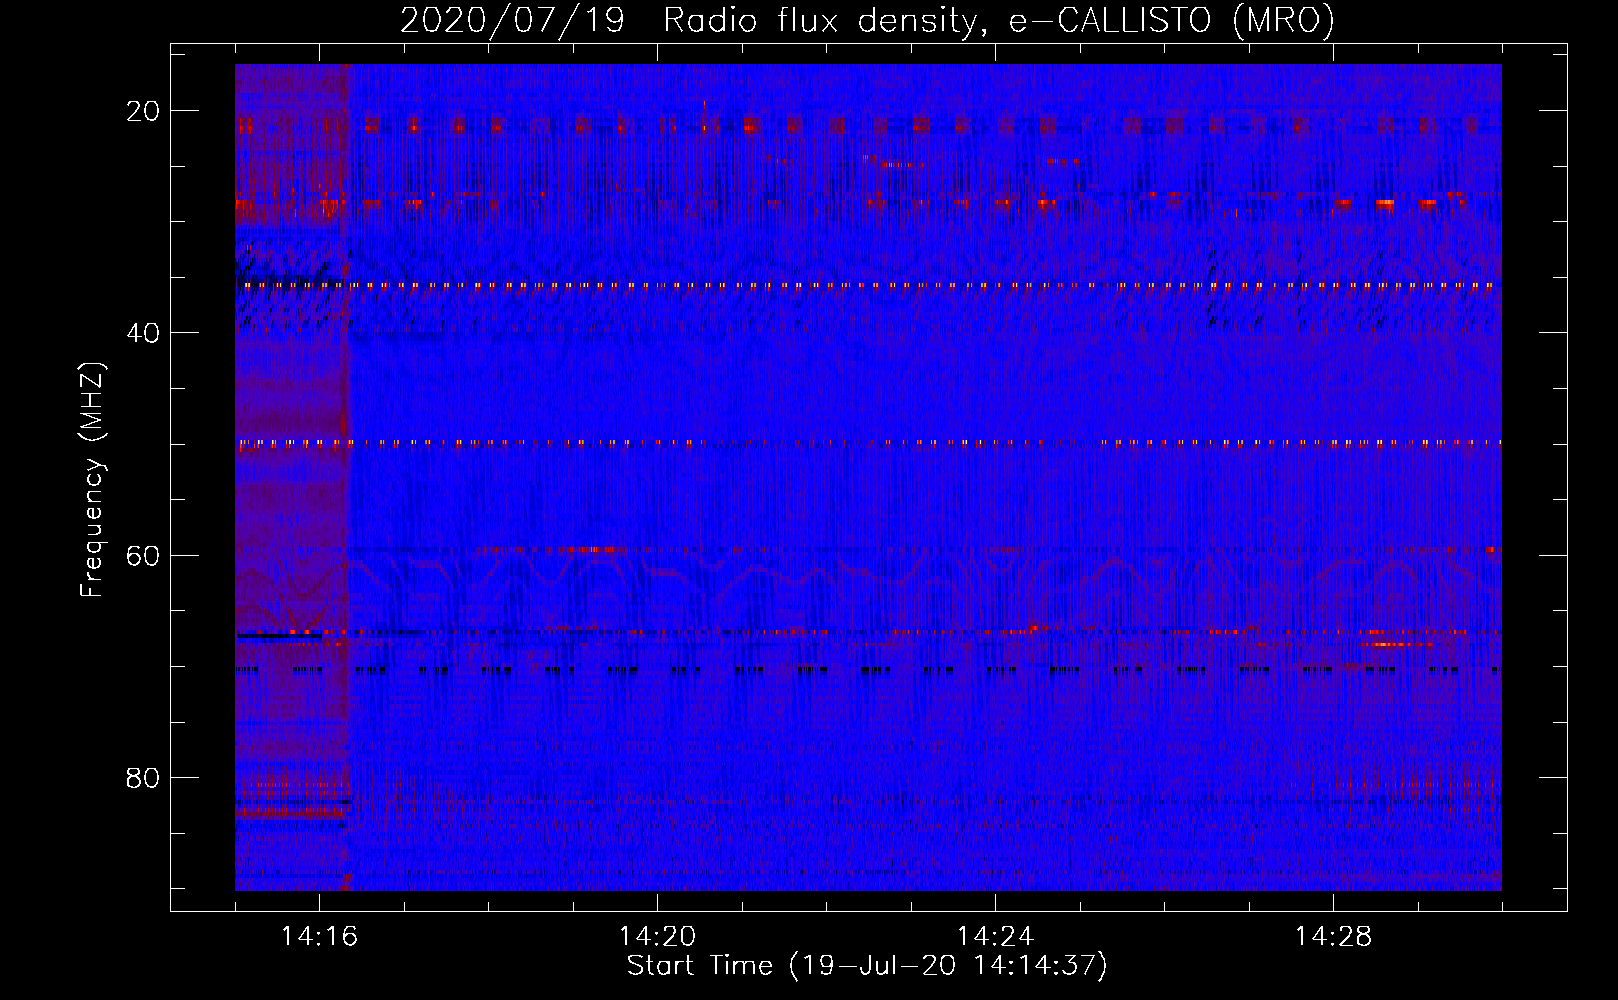Click the 14:16 time tick label
Viewport: 1618px width, 1000px height.
pos(319,937)
